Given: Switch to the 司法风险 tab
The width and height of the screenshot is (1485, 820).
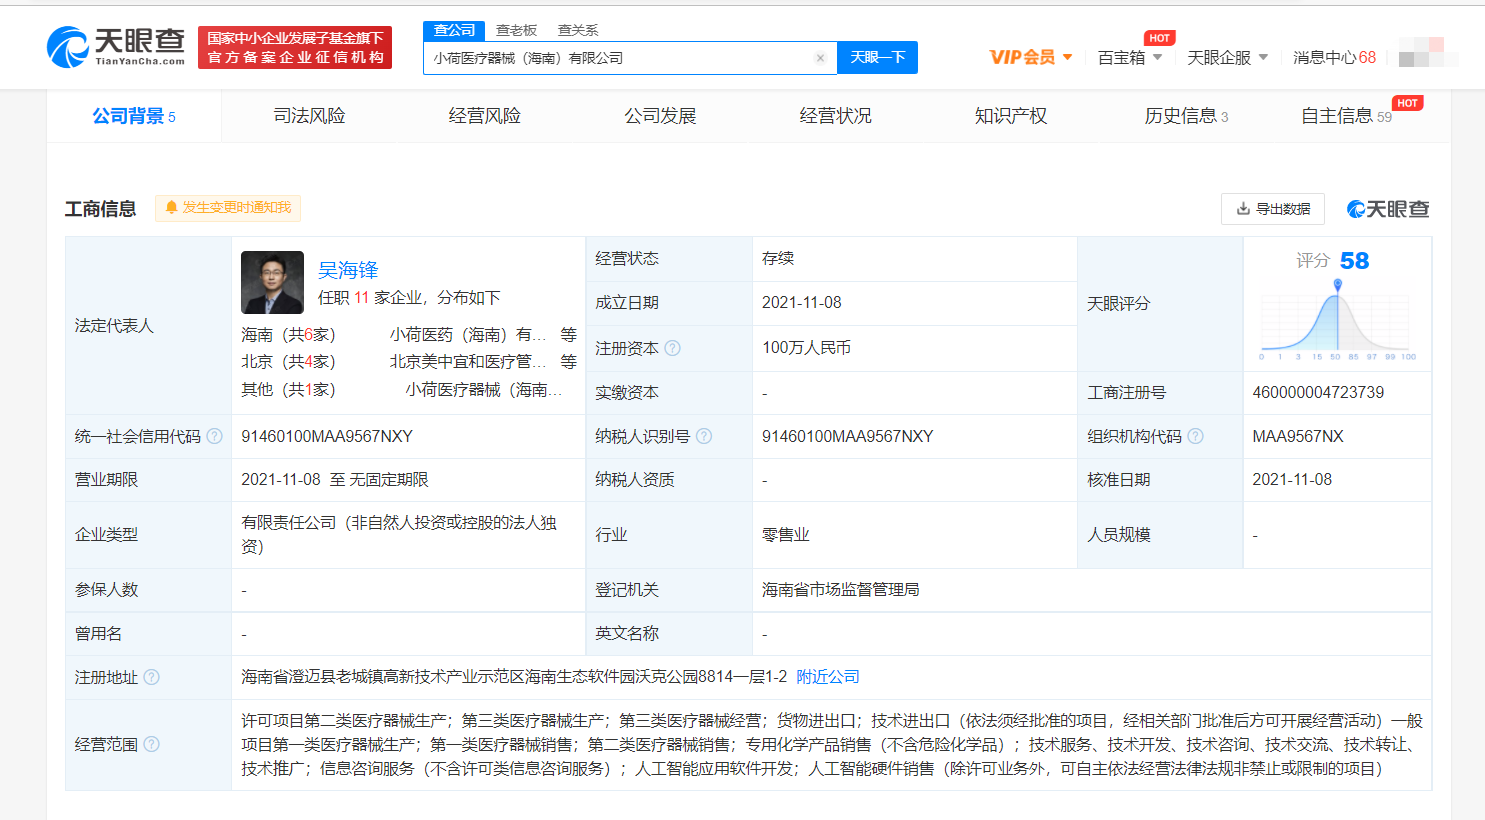Looking at the screenshot, I should (309, 116).
